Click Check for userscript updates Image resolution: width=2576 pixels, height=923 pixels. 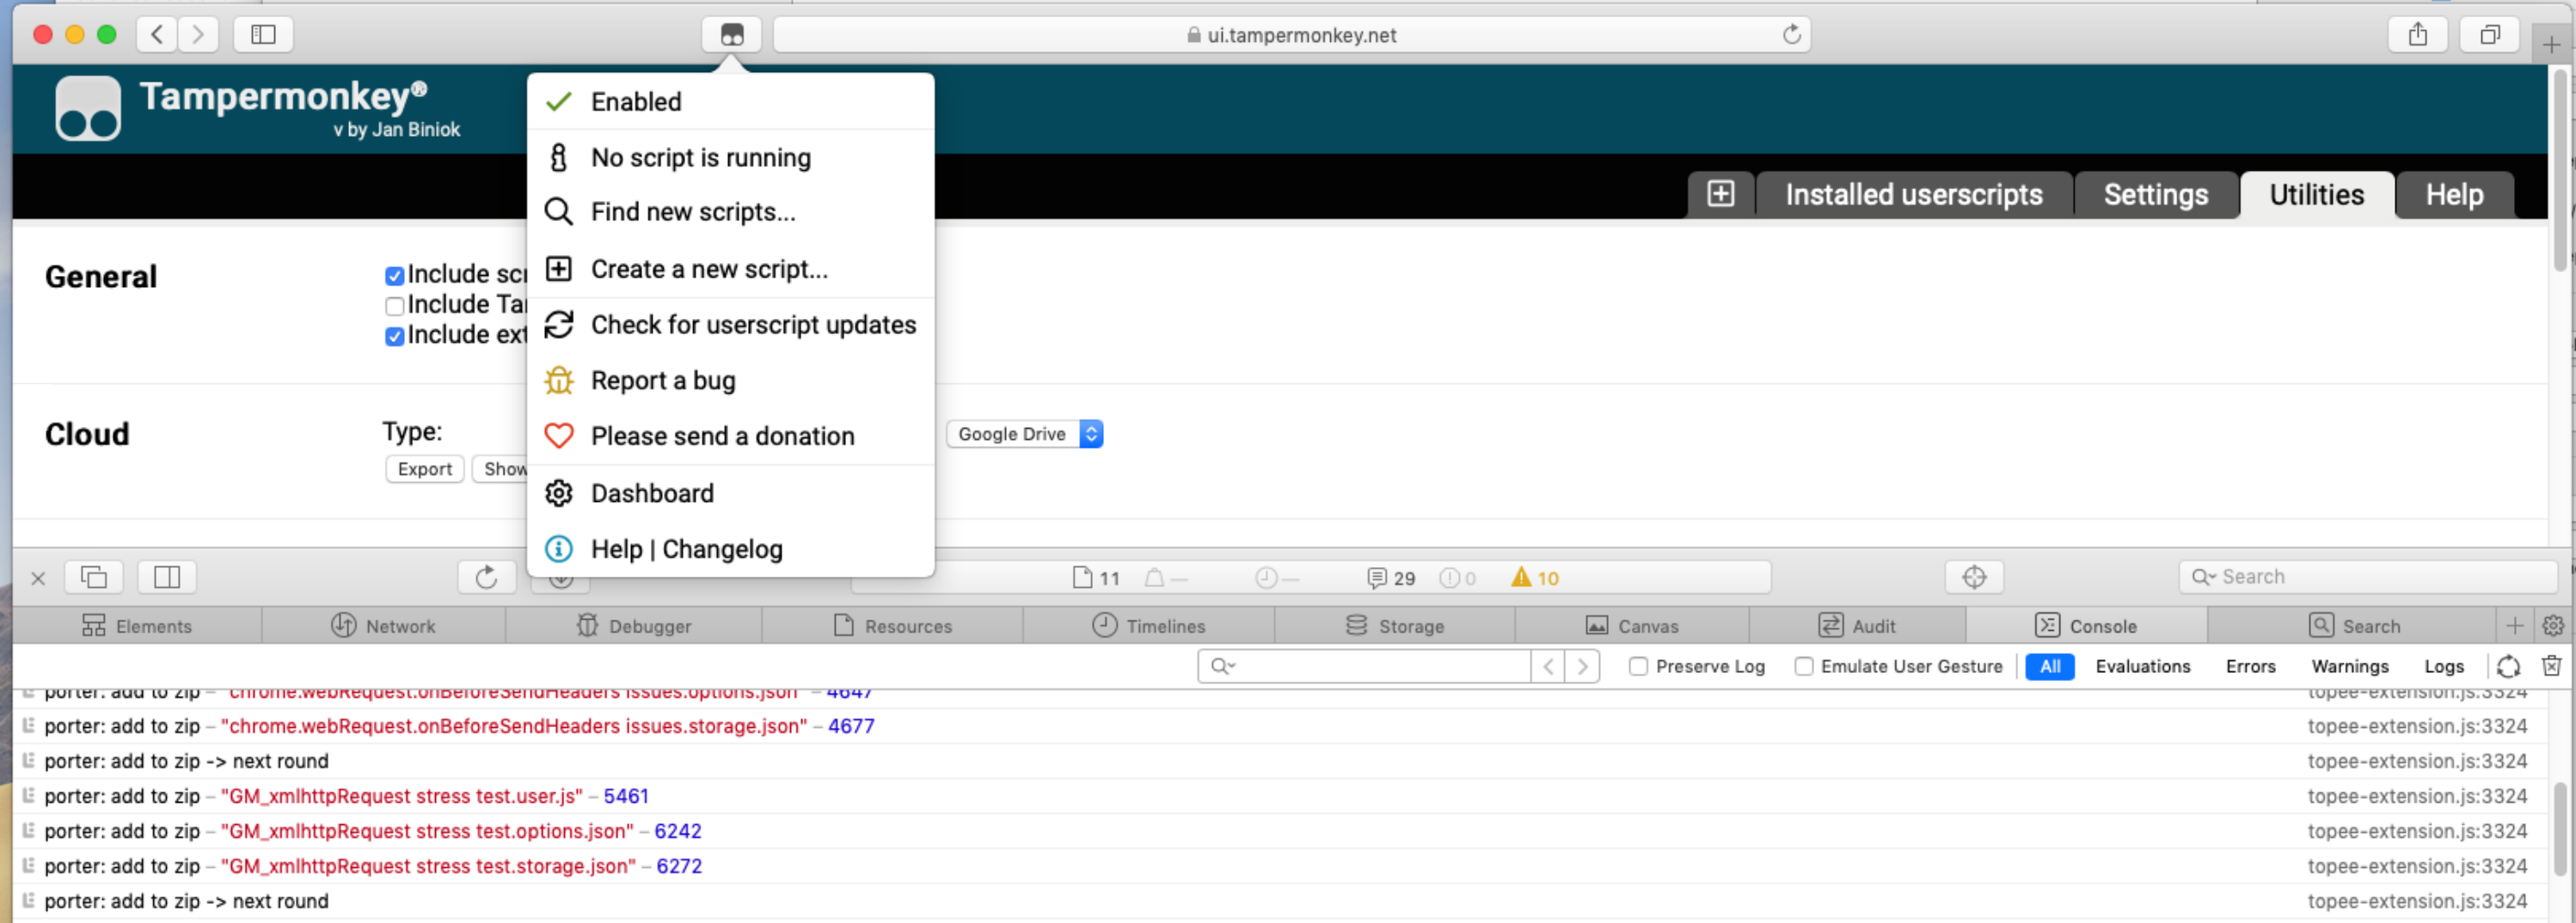tap(730, 325)
